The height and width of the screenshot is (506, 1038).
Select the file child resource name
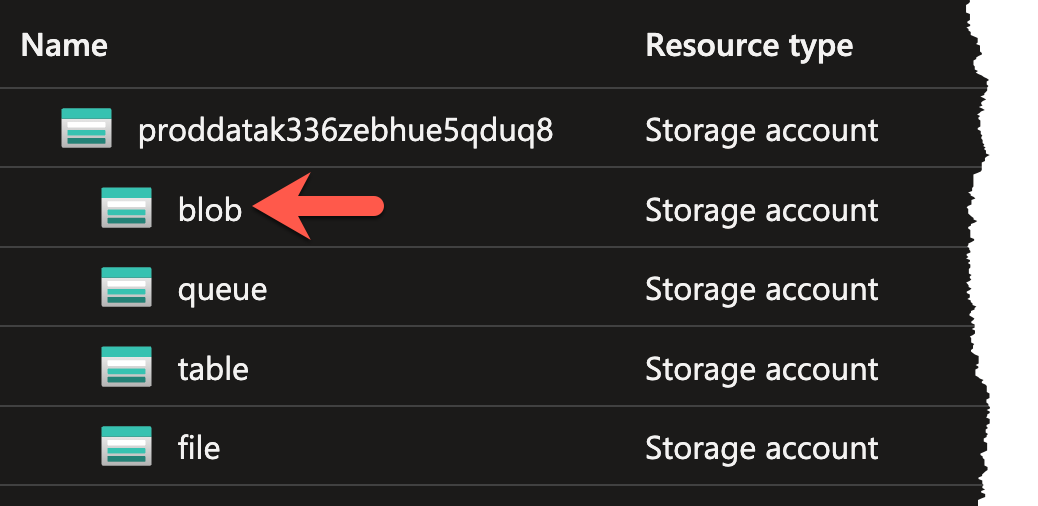coord(199,448)
